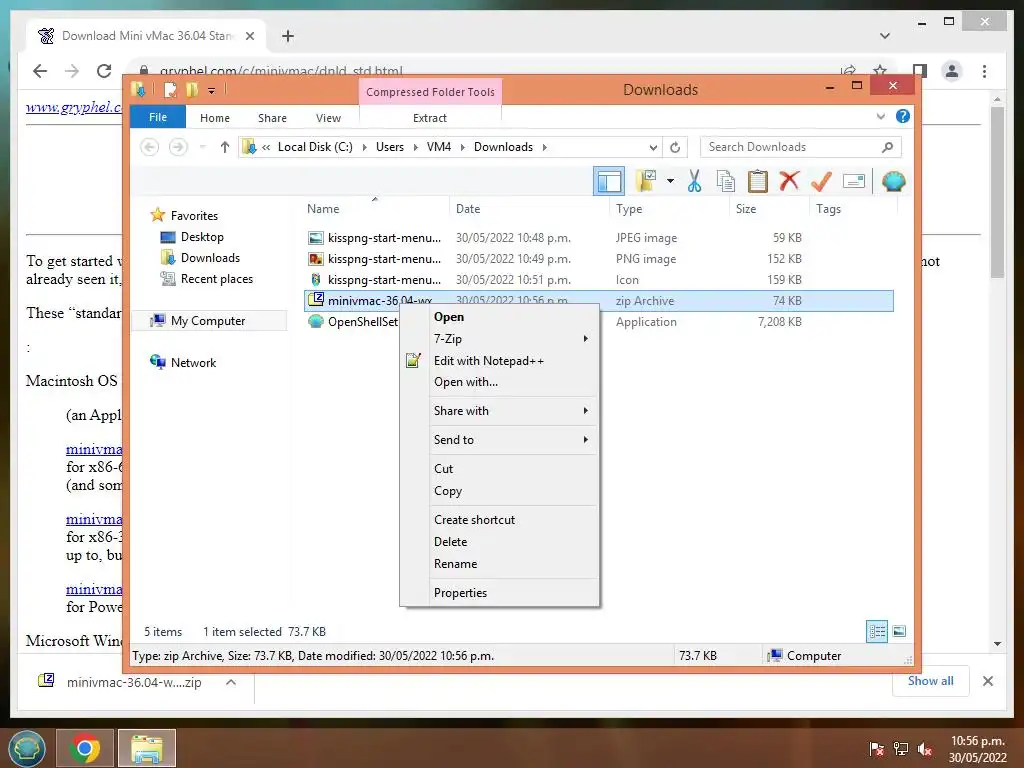Click the orange checkmark Properties icon
The image size is (1024, 768).
click(821, 181)
